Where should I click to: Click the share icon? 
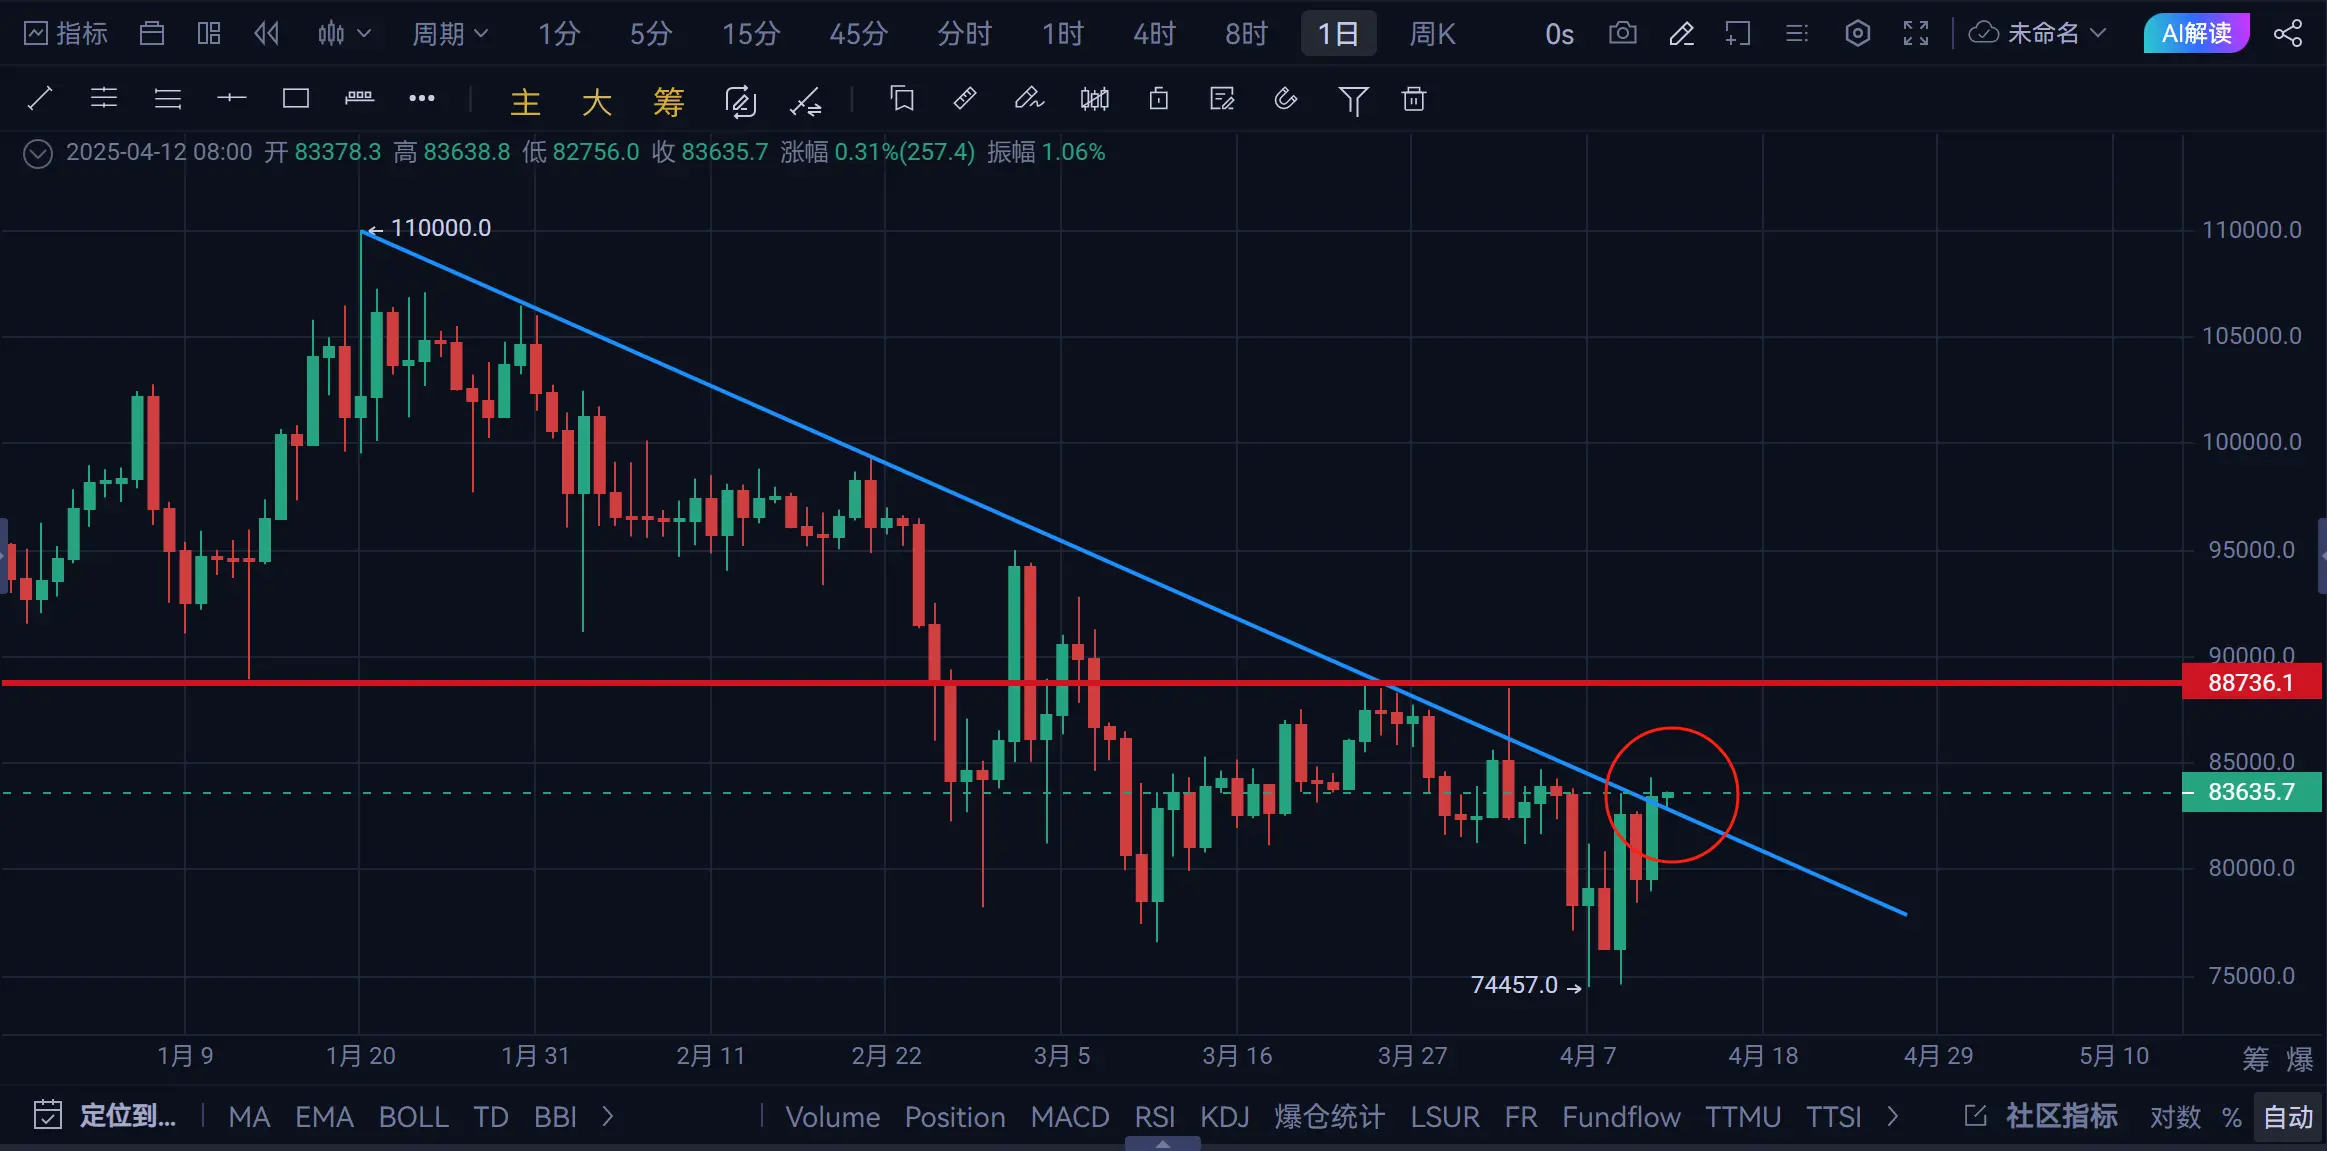2288,34
